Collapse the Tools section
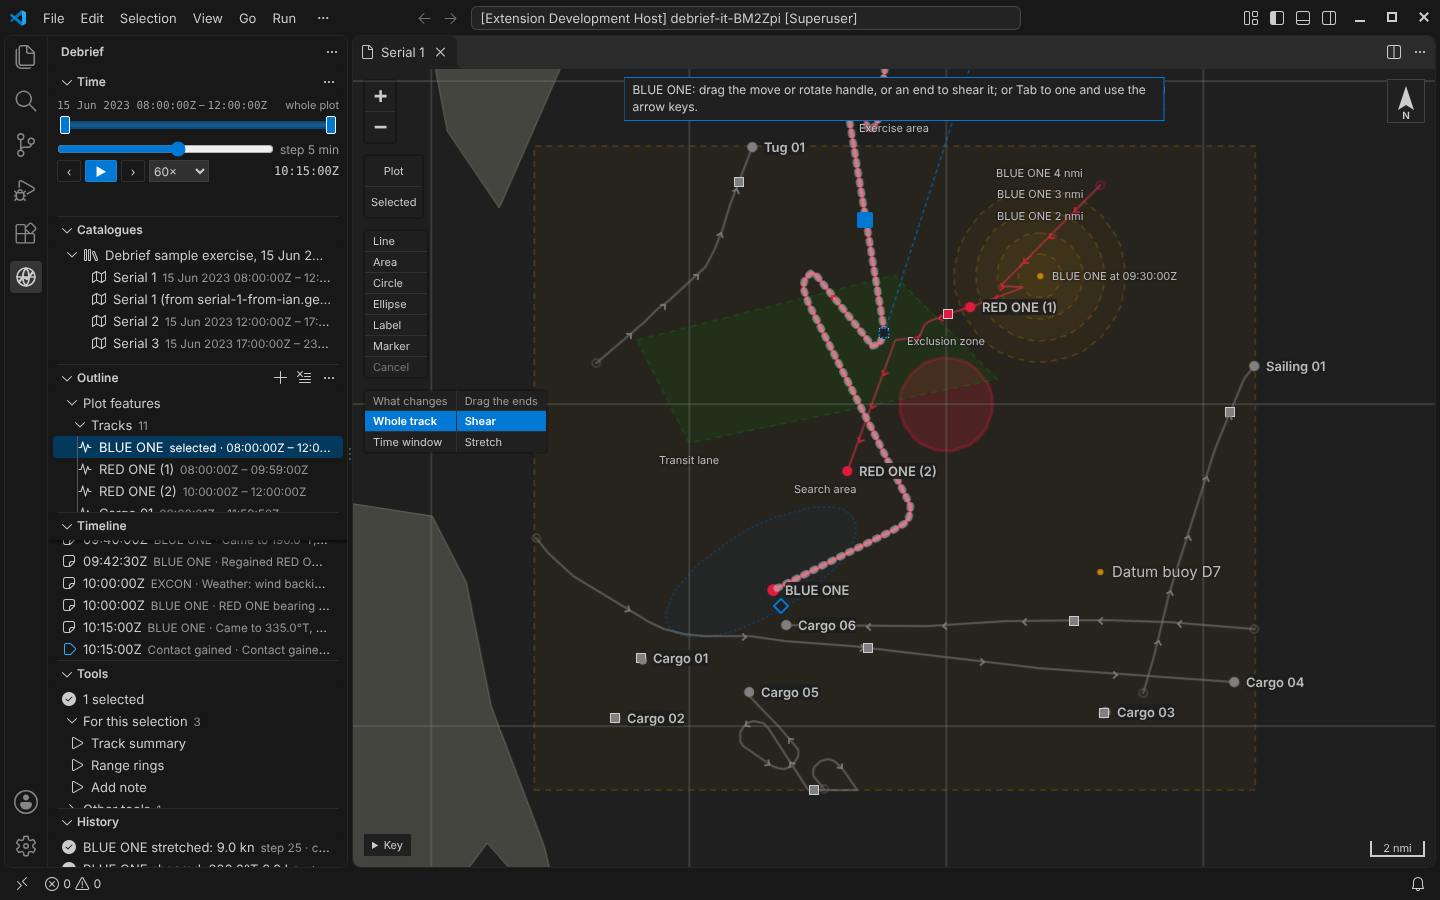 coord(67,674)
